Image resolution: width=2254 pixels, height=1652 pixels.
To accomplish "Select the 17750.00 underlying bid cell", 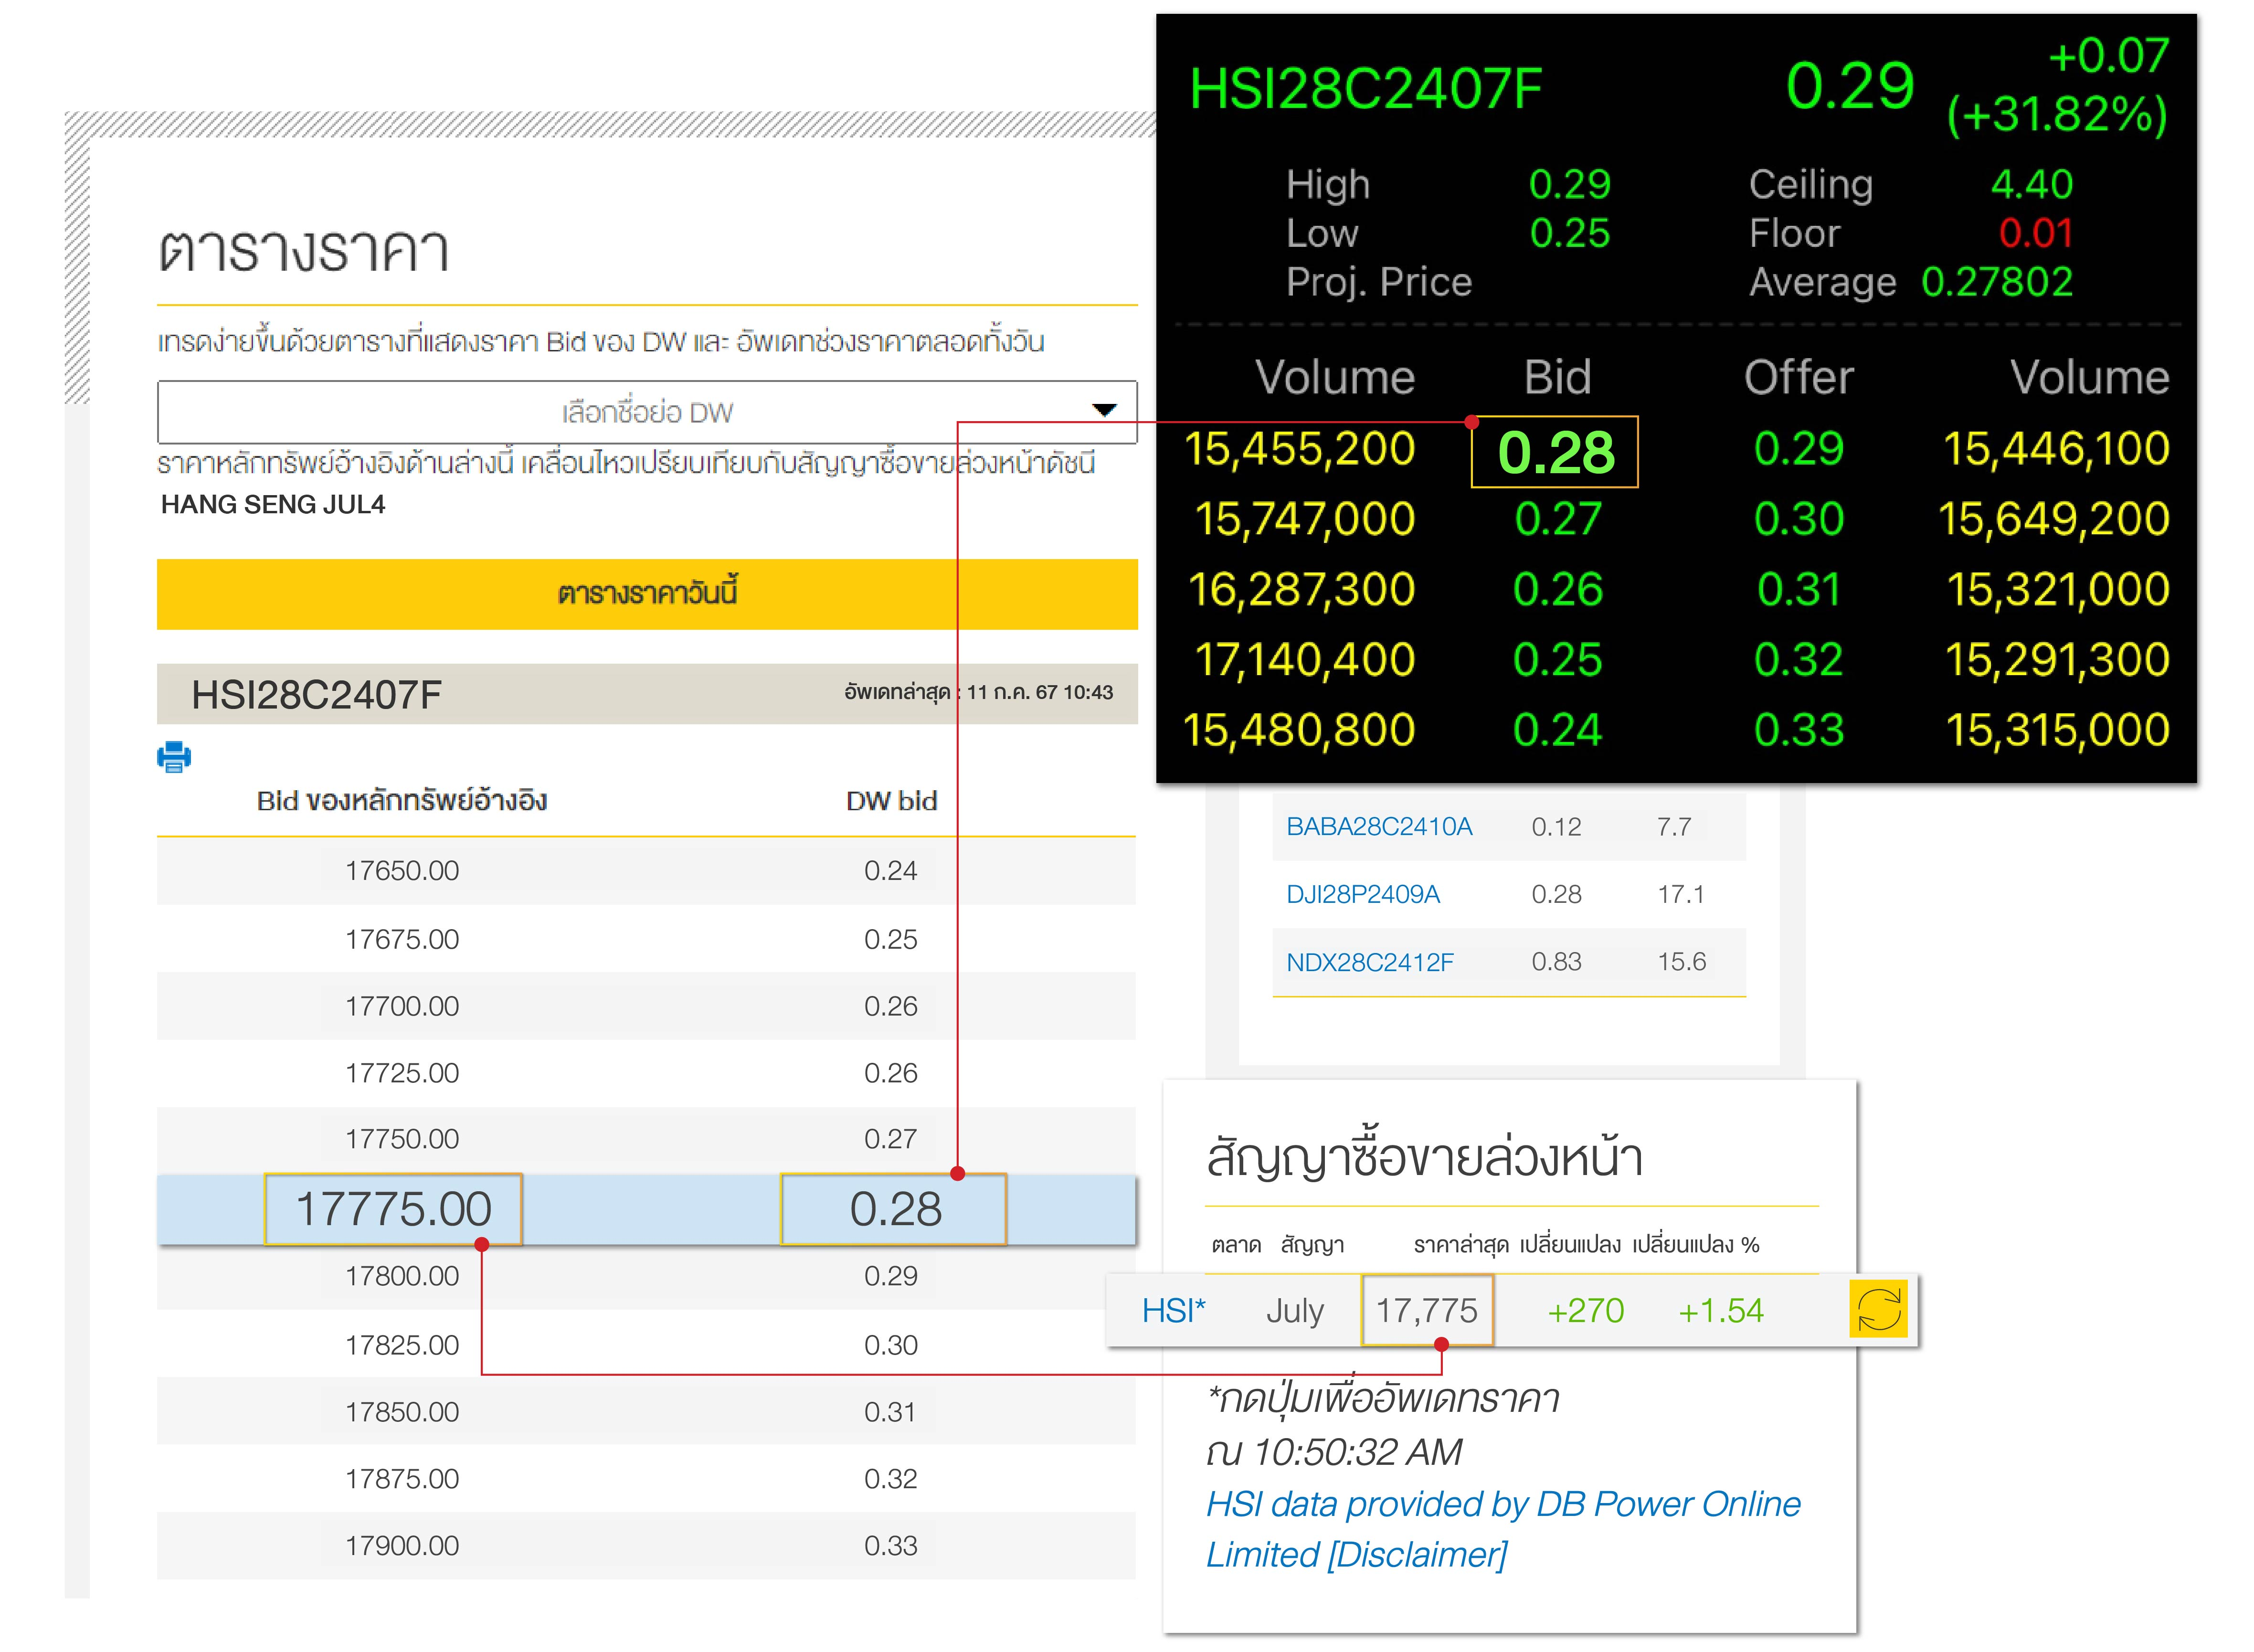I will pyautogui.click(x=402, y=1139).
